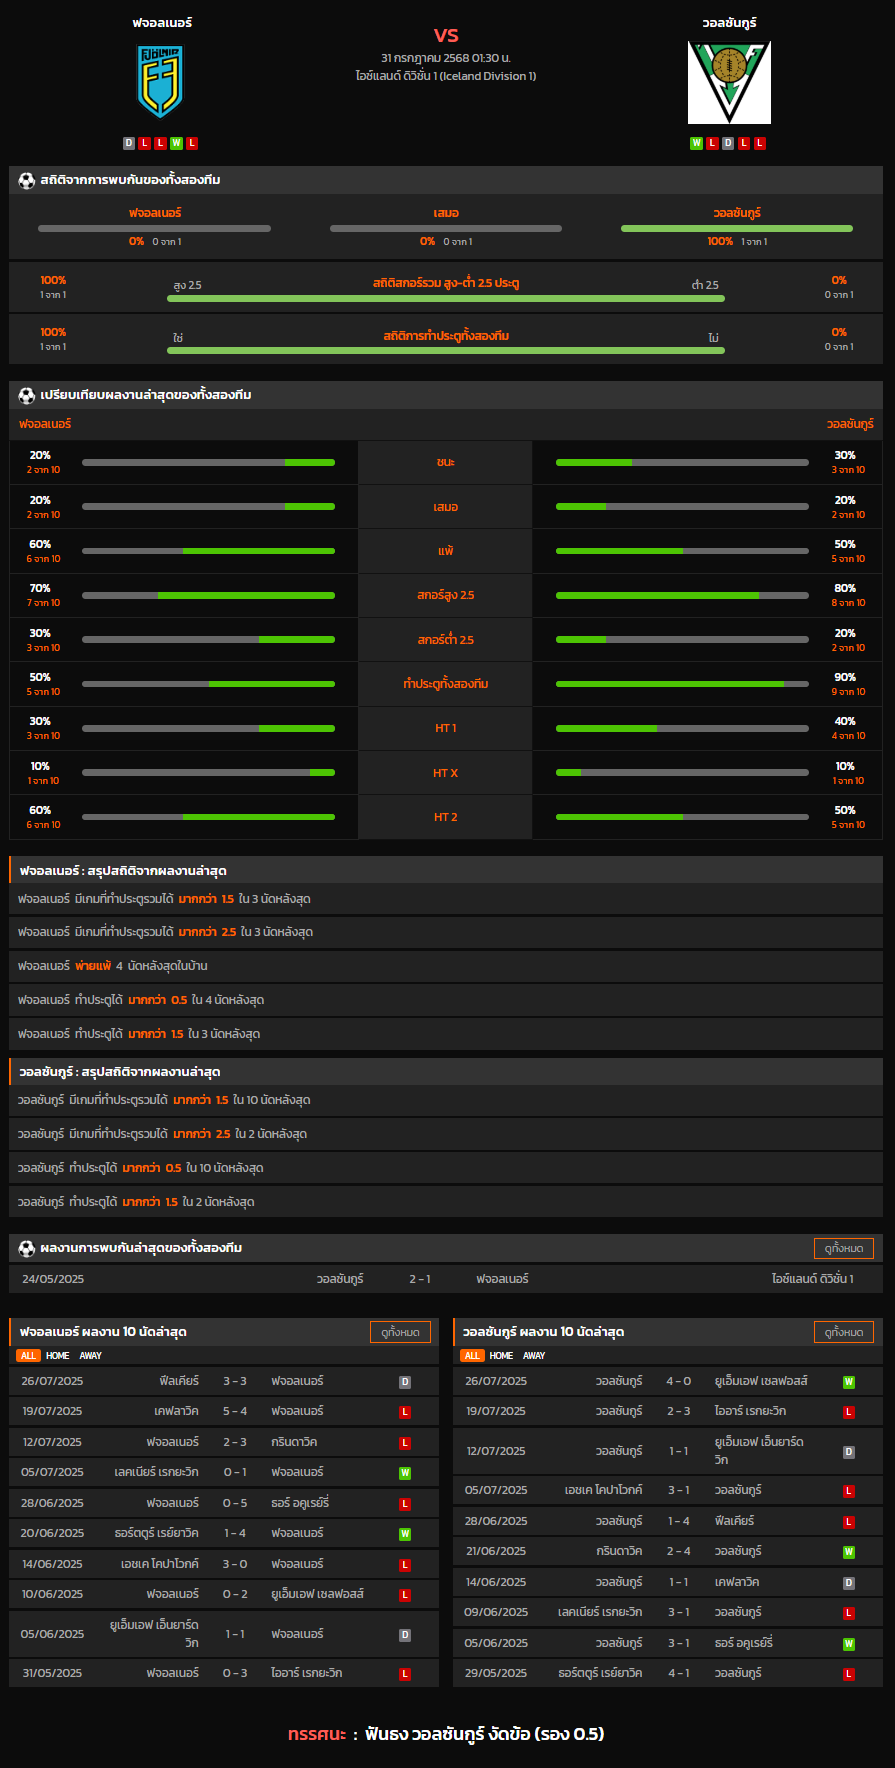Click the L result badge for 28/06/2025 ฟจอลเนอร์ 0-5 match
Viewport: 895px width, 1768px height.
pos(405,1504)
